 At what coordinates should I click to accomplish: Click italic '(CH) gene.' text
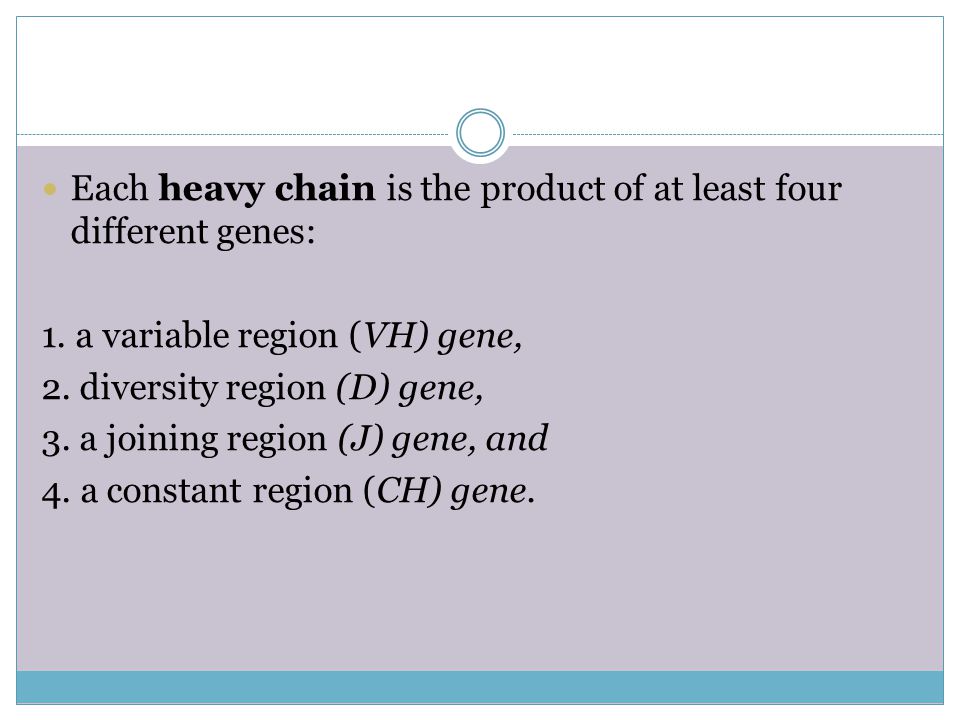pyautogui.click(x=449, y=492)
